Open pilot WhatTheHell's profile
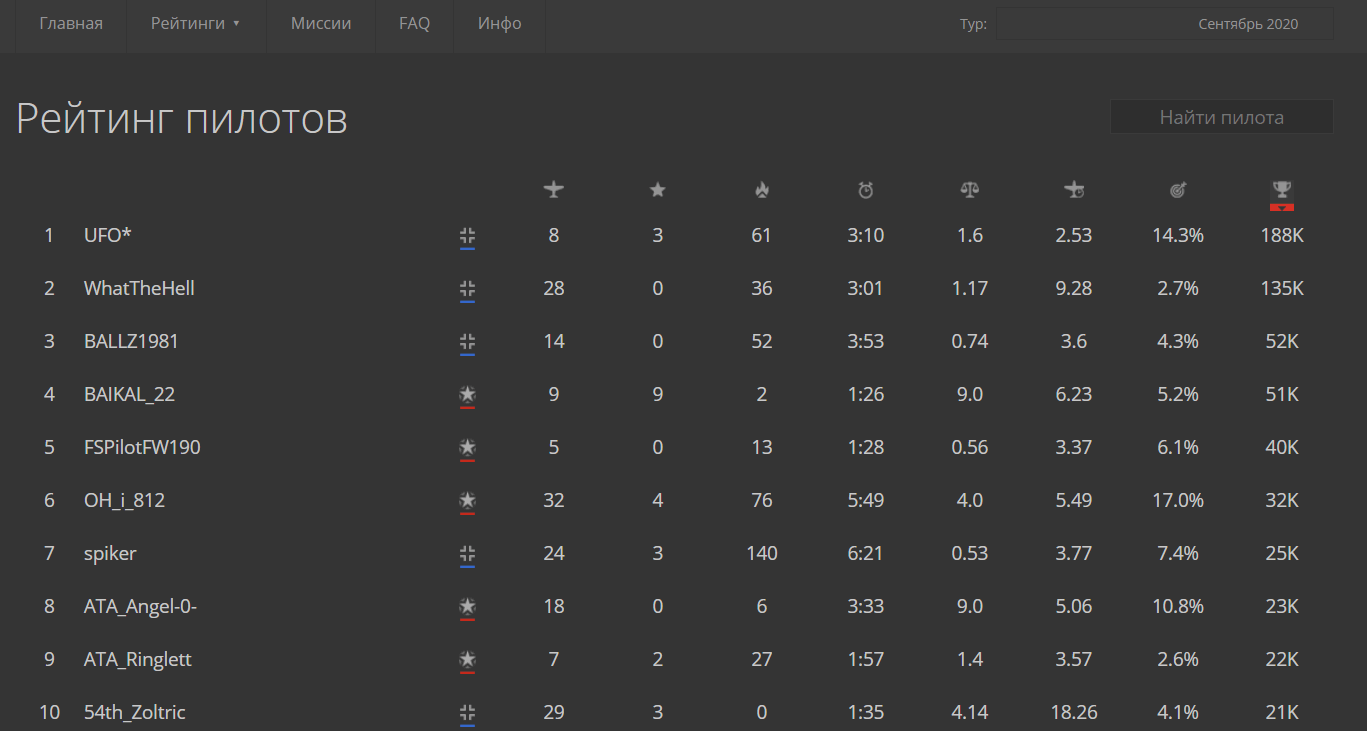Viewport: 1367px width, 731px height. [x=139, y=288]
